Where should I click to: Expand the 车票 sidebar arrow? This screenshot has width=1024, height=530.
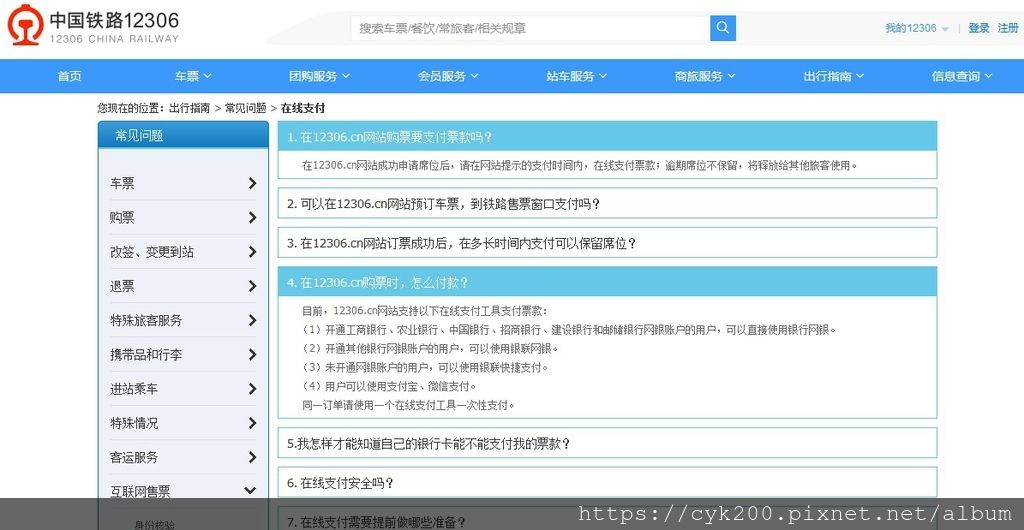click(x=253, y=183)
